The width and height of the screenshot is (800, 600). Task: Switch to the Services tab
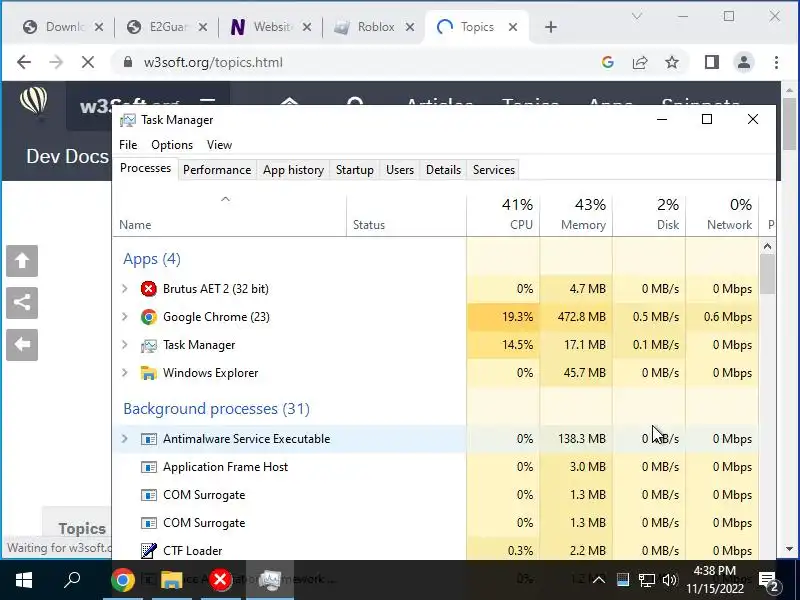[494, 170]
